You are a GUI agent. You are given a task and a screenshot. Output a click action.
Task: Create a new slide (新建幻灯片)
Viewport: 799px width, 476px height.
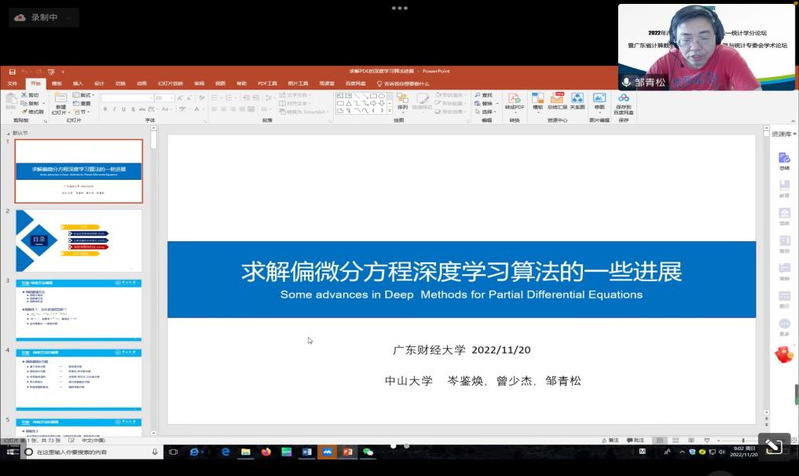pyautogui.click(x=60, y=103)
